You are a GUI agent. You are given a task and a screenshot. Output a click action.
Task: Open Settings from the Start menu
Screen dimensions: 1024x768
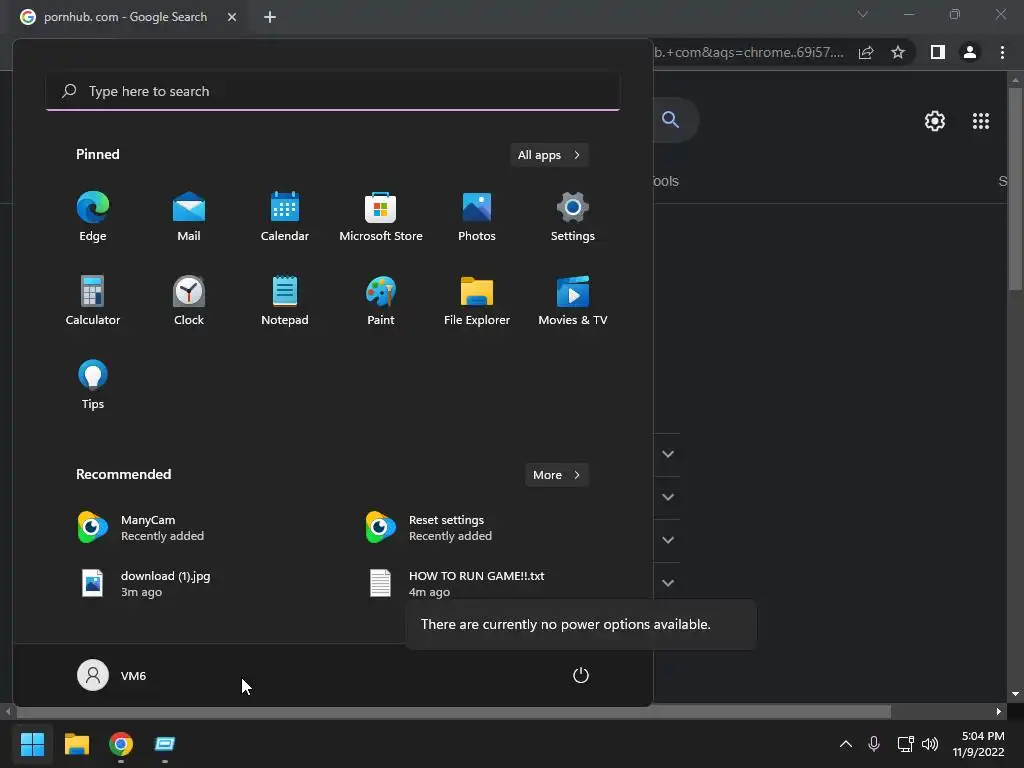(x=573, y=217)
